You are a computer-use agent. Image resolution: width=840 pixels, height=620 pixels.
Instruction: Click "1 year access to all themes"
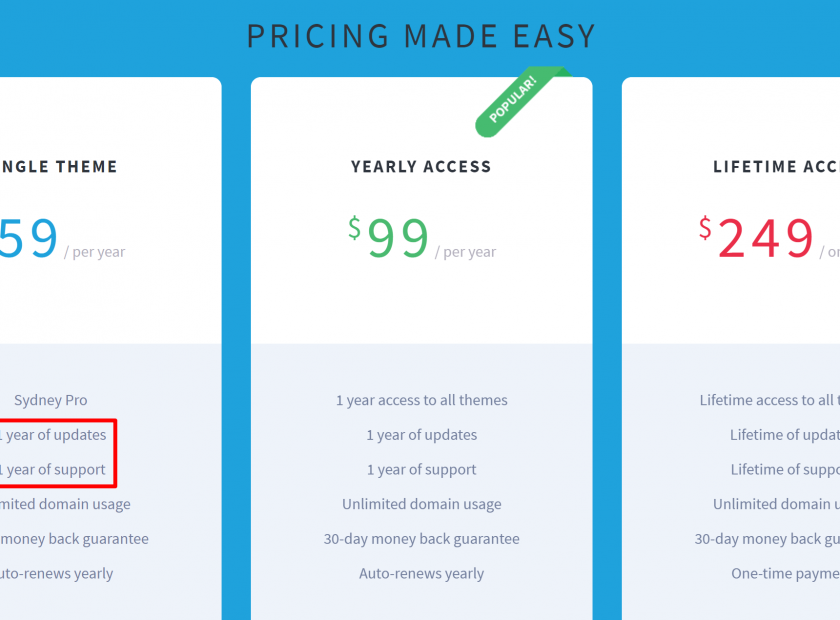[x=421, y=400]
